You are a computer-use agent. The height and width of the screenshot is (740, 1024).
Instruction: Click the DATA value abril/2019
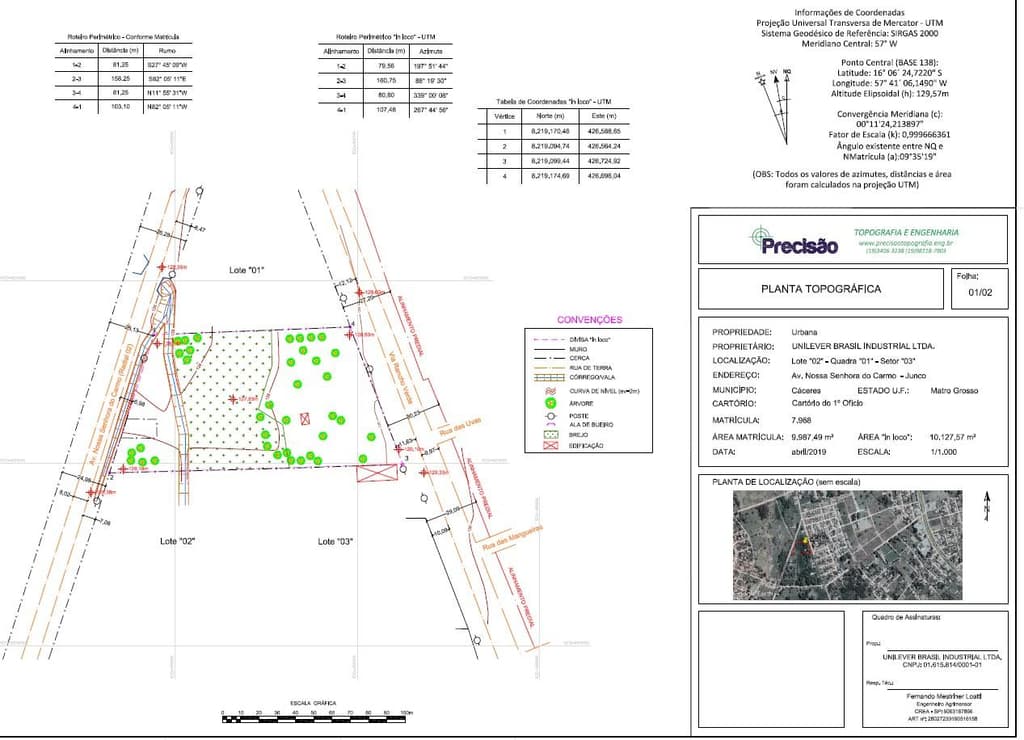808,452
